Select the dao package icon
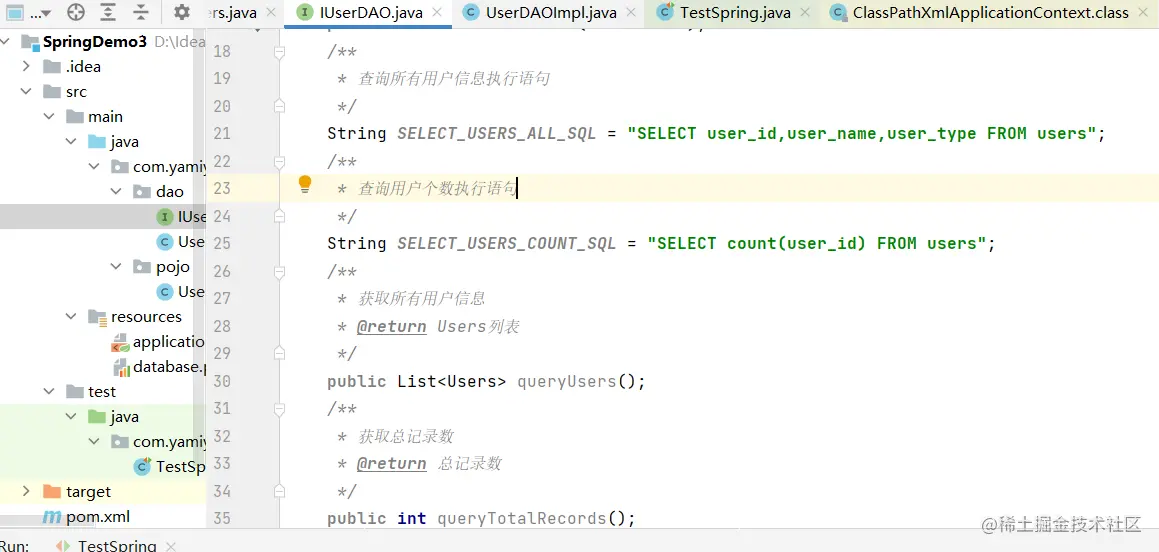 (x=142, y=191)
